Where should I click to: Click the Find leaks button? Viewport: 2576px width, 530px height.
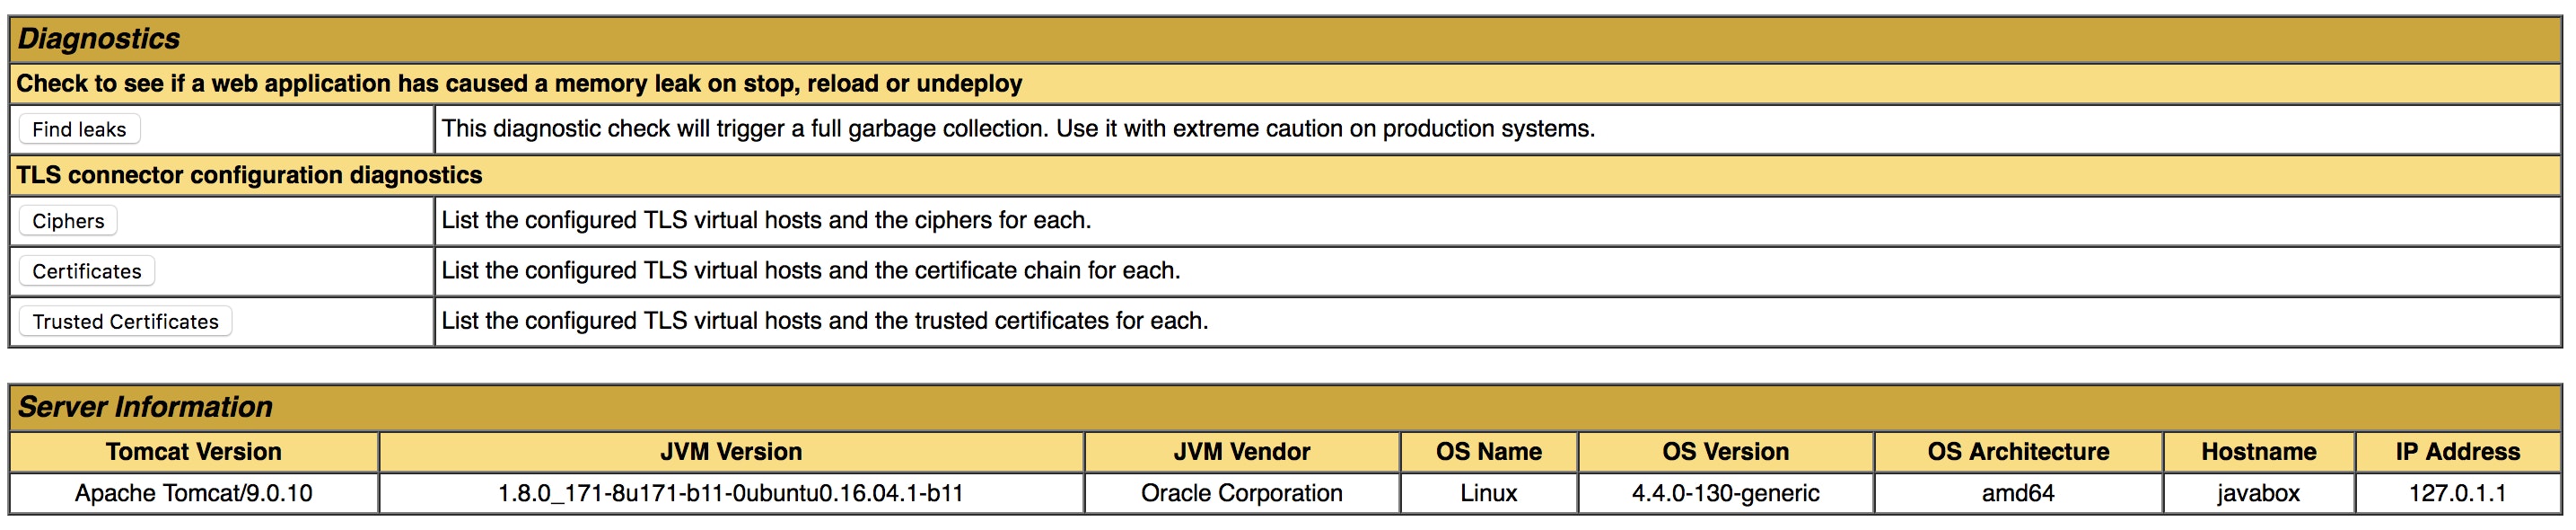(79, 129)
